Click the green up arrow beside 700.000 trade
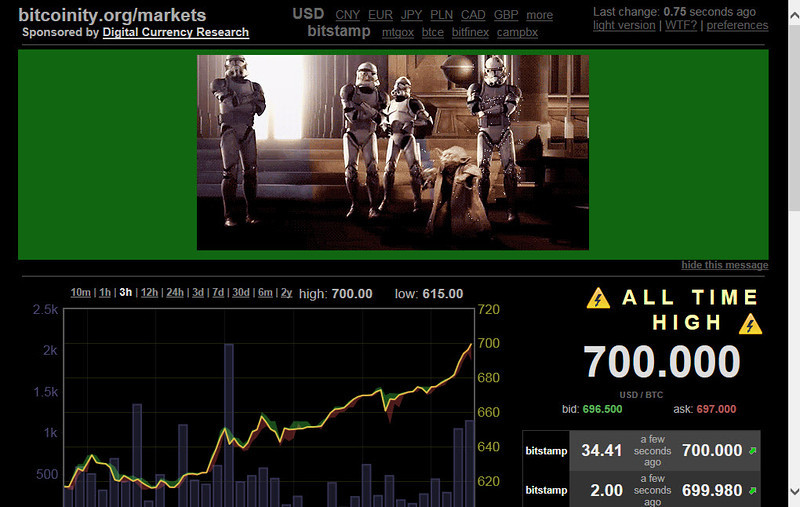The width and height of the screenshot is (800, 507). pyautogui.click(x=752, y=450)
